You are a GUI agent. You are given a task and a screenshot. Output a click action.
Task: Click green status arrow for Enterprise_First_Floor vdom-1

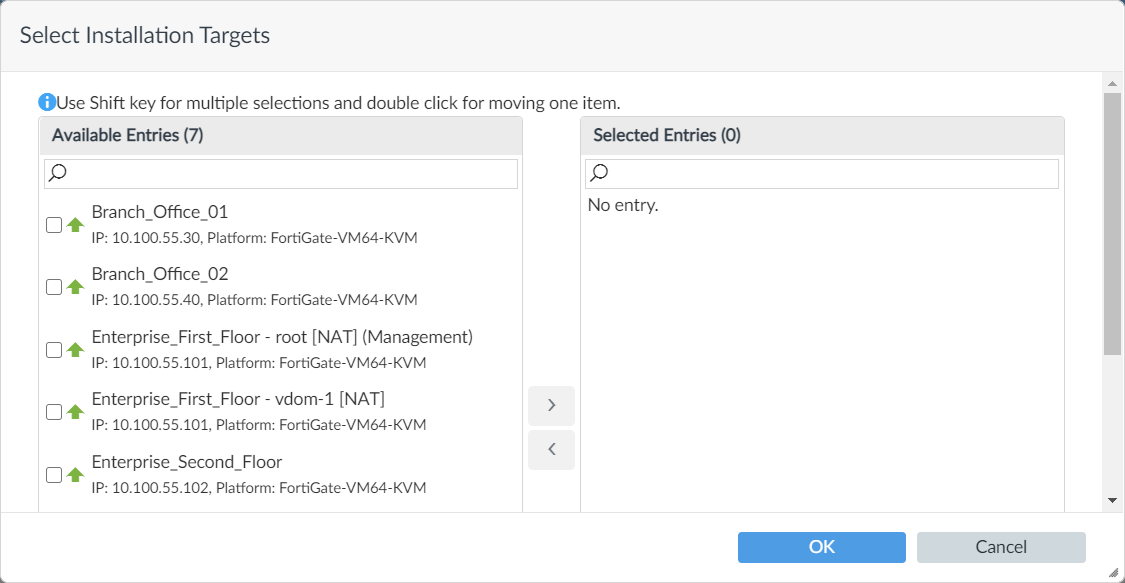[75, 412]
